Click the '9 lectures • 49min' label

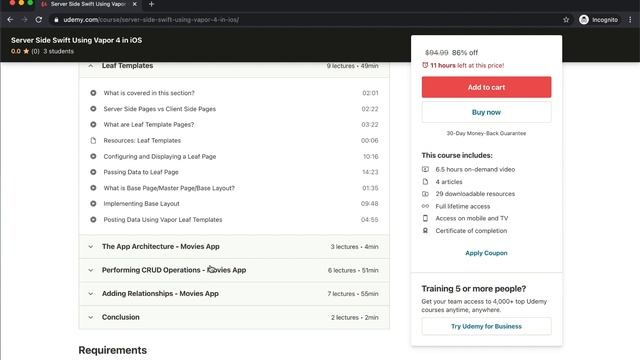[352, 66]
